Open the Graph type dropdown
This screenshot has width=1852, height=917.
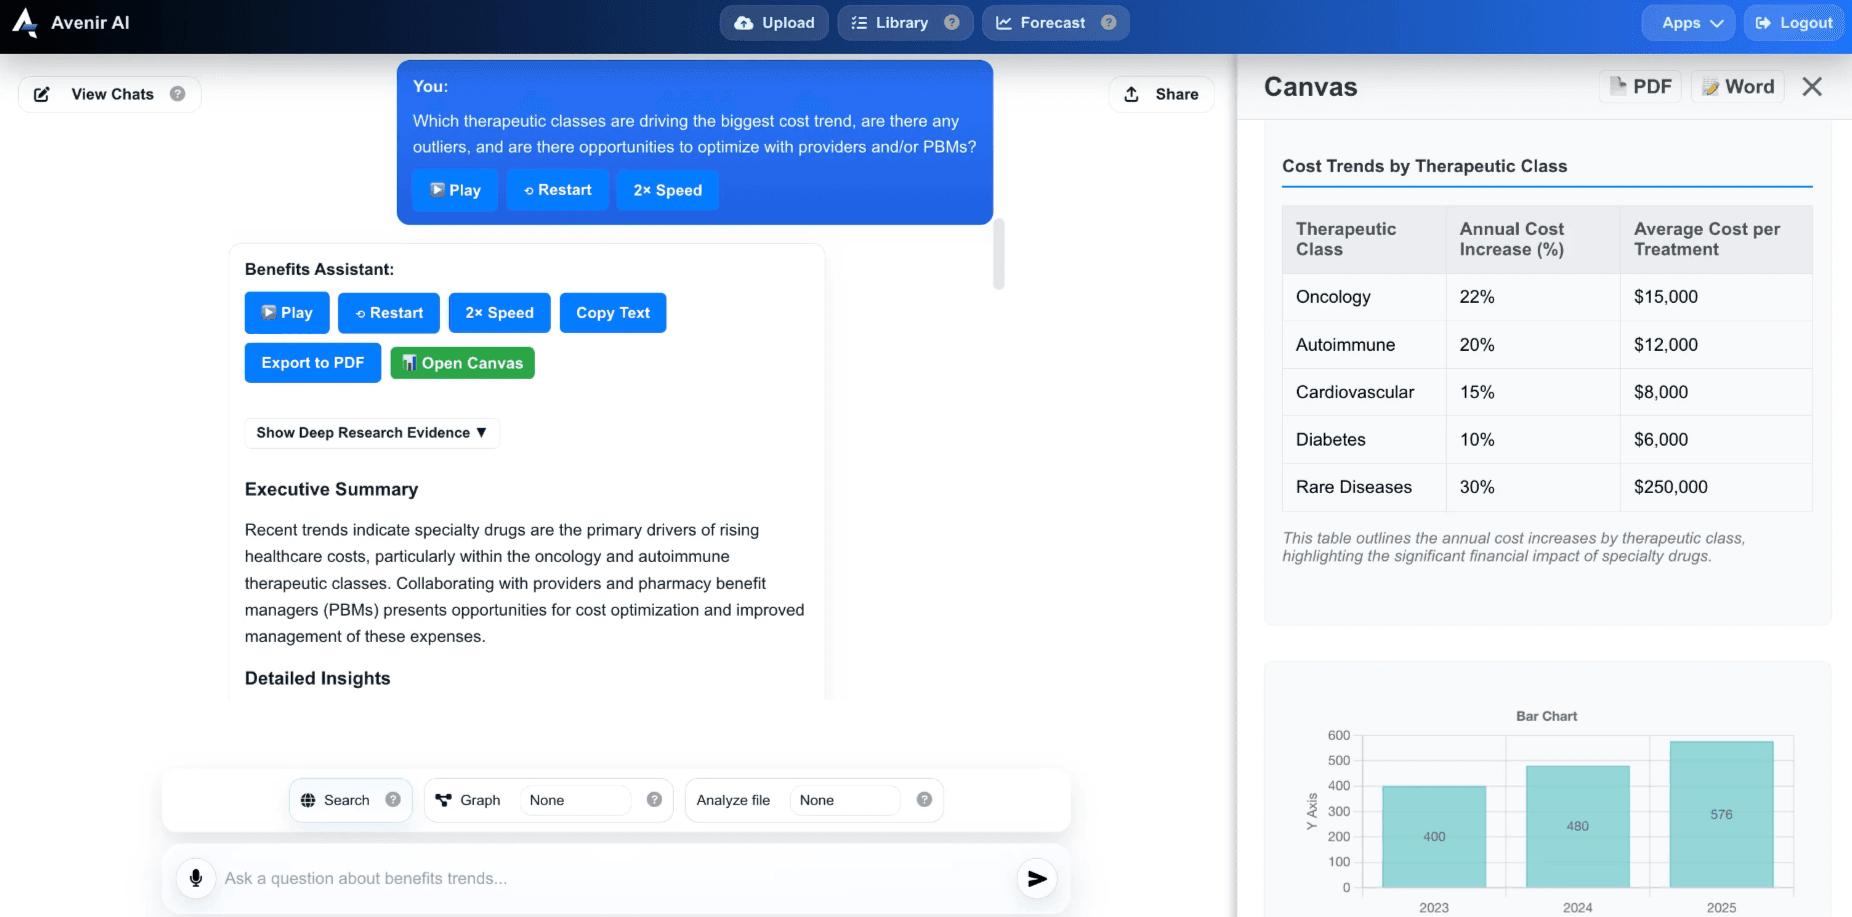coord(575,800)
